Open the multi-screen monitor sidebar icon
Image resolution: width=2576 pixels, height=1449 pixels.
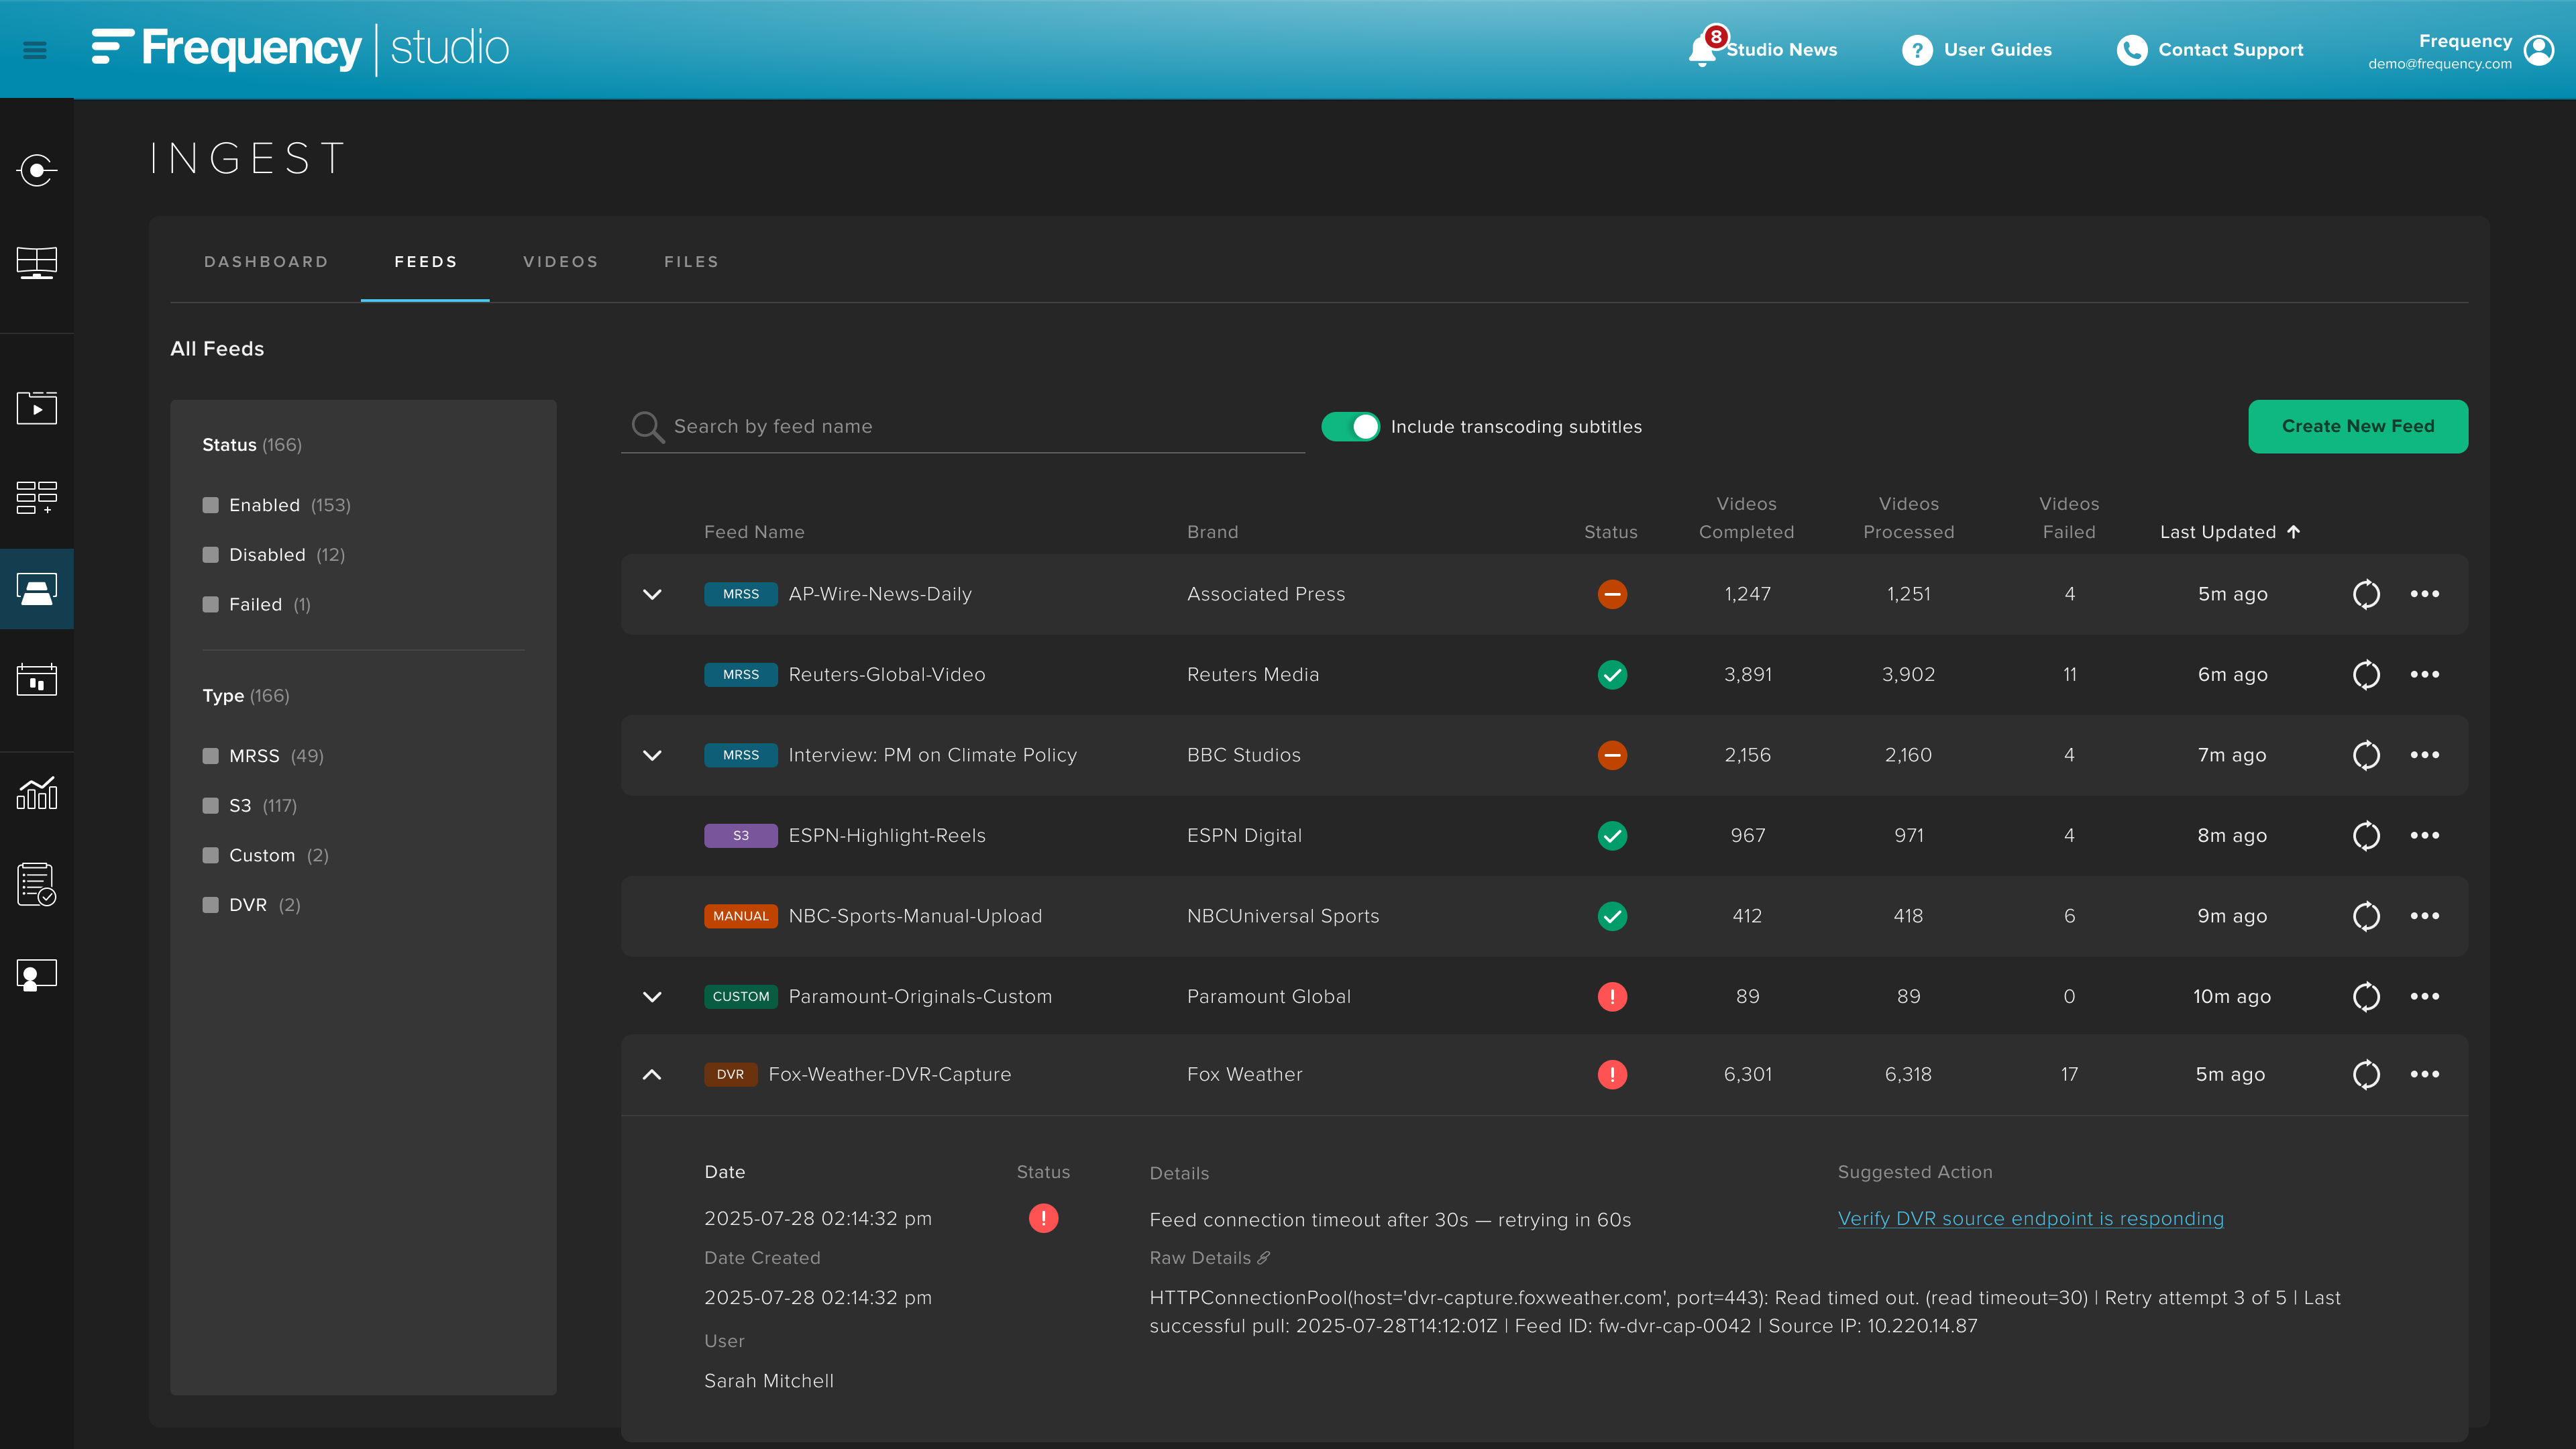coord(37,263)
